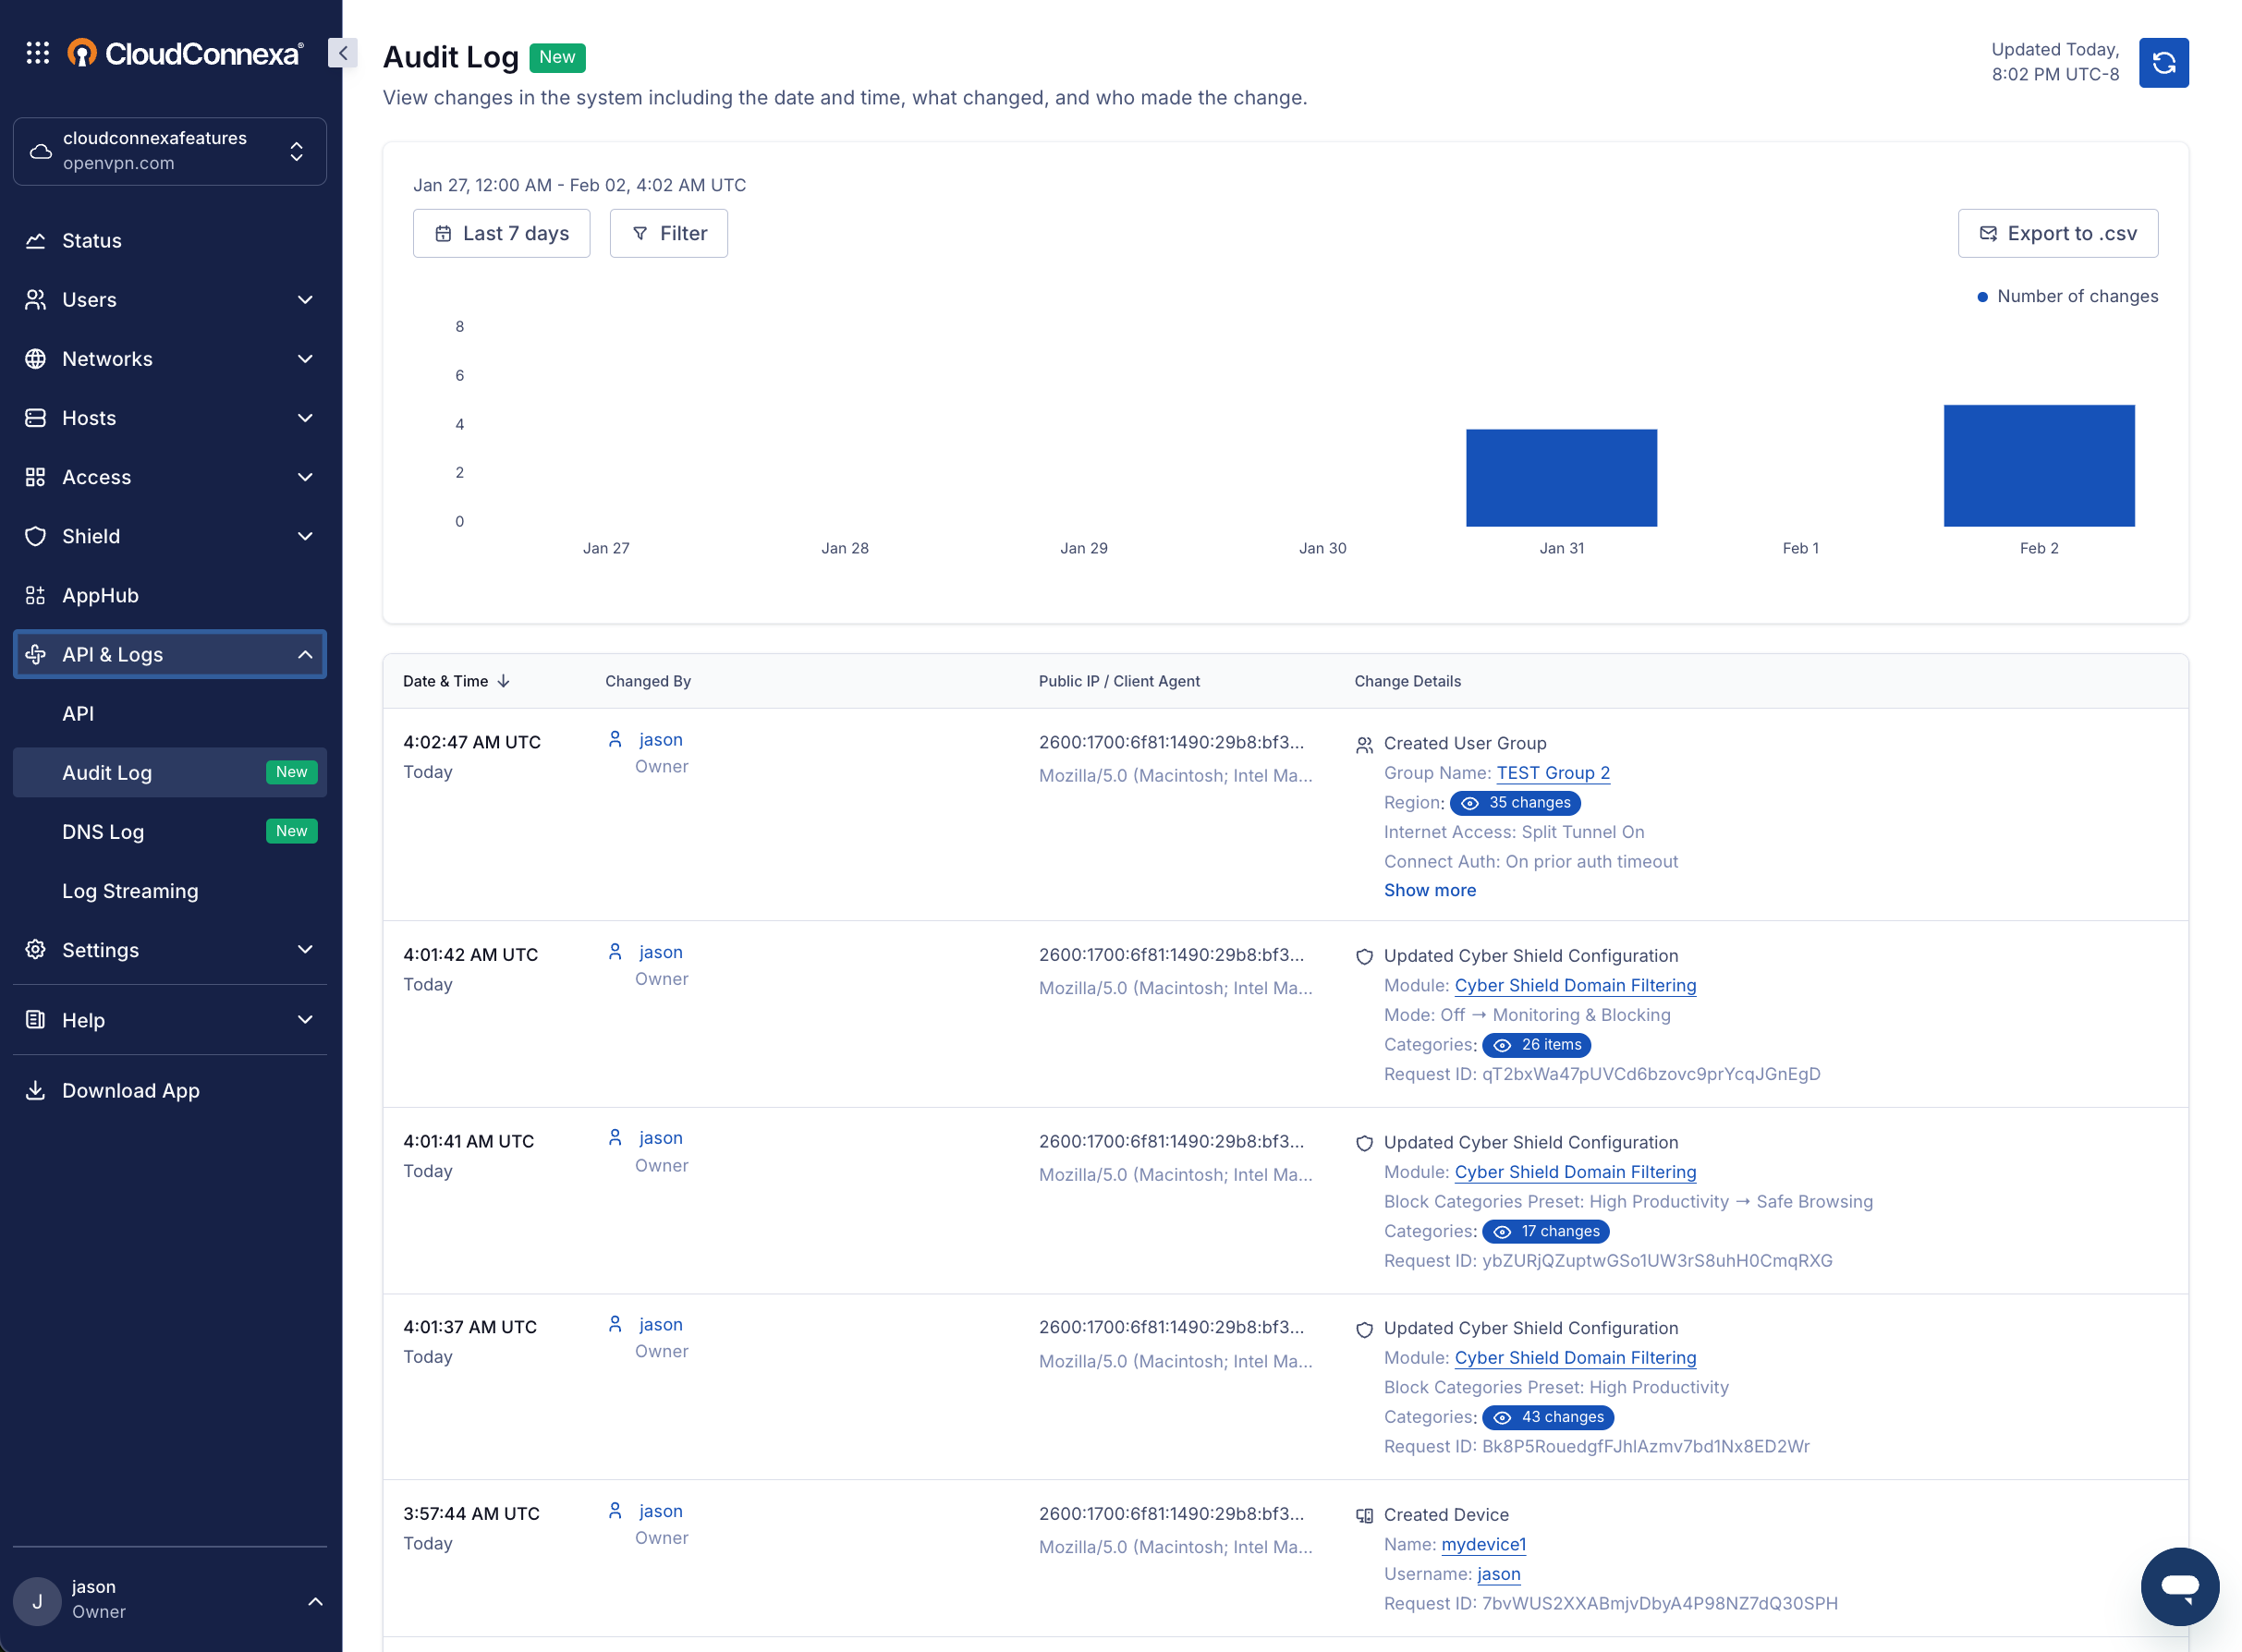Viewport: 2242px width, 1652px height.
Task: Open the Log Streaming page
Action: (130, 890)
